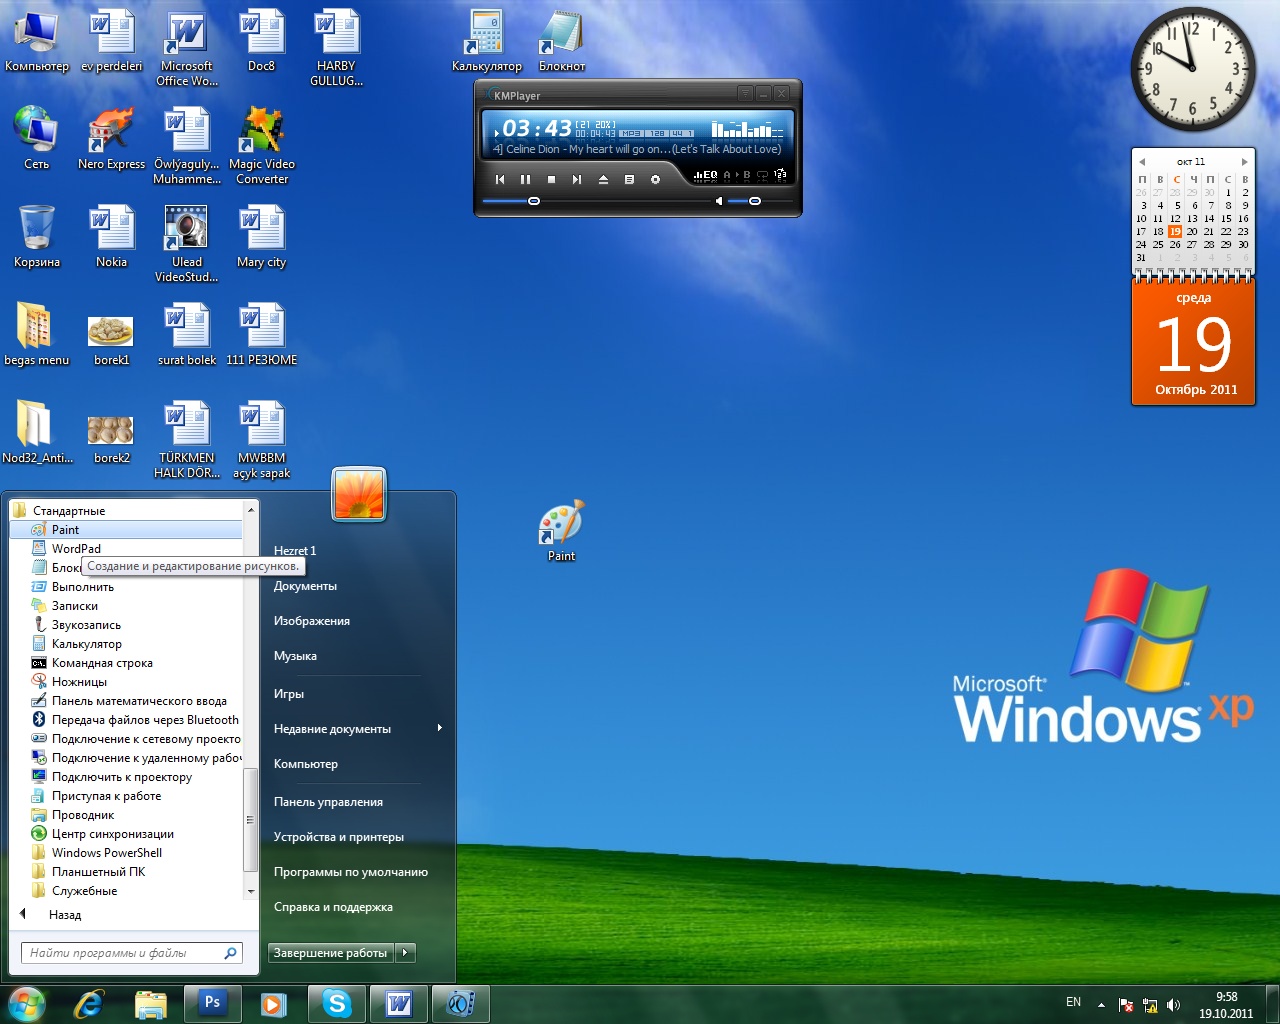
Task: Click the KMPlayer volume slider handle
Action: pyautogui.click(x=755, y=201)
